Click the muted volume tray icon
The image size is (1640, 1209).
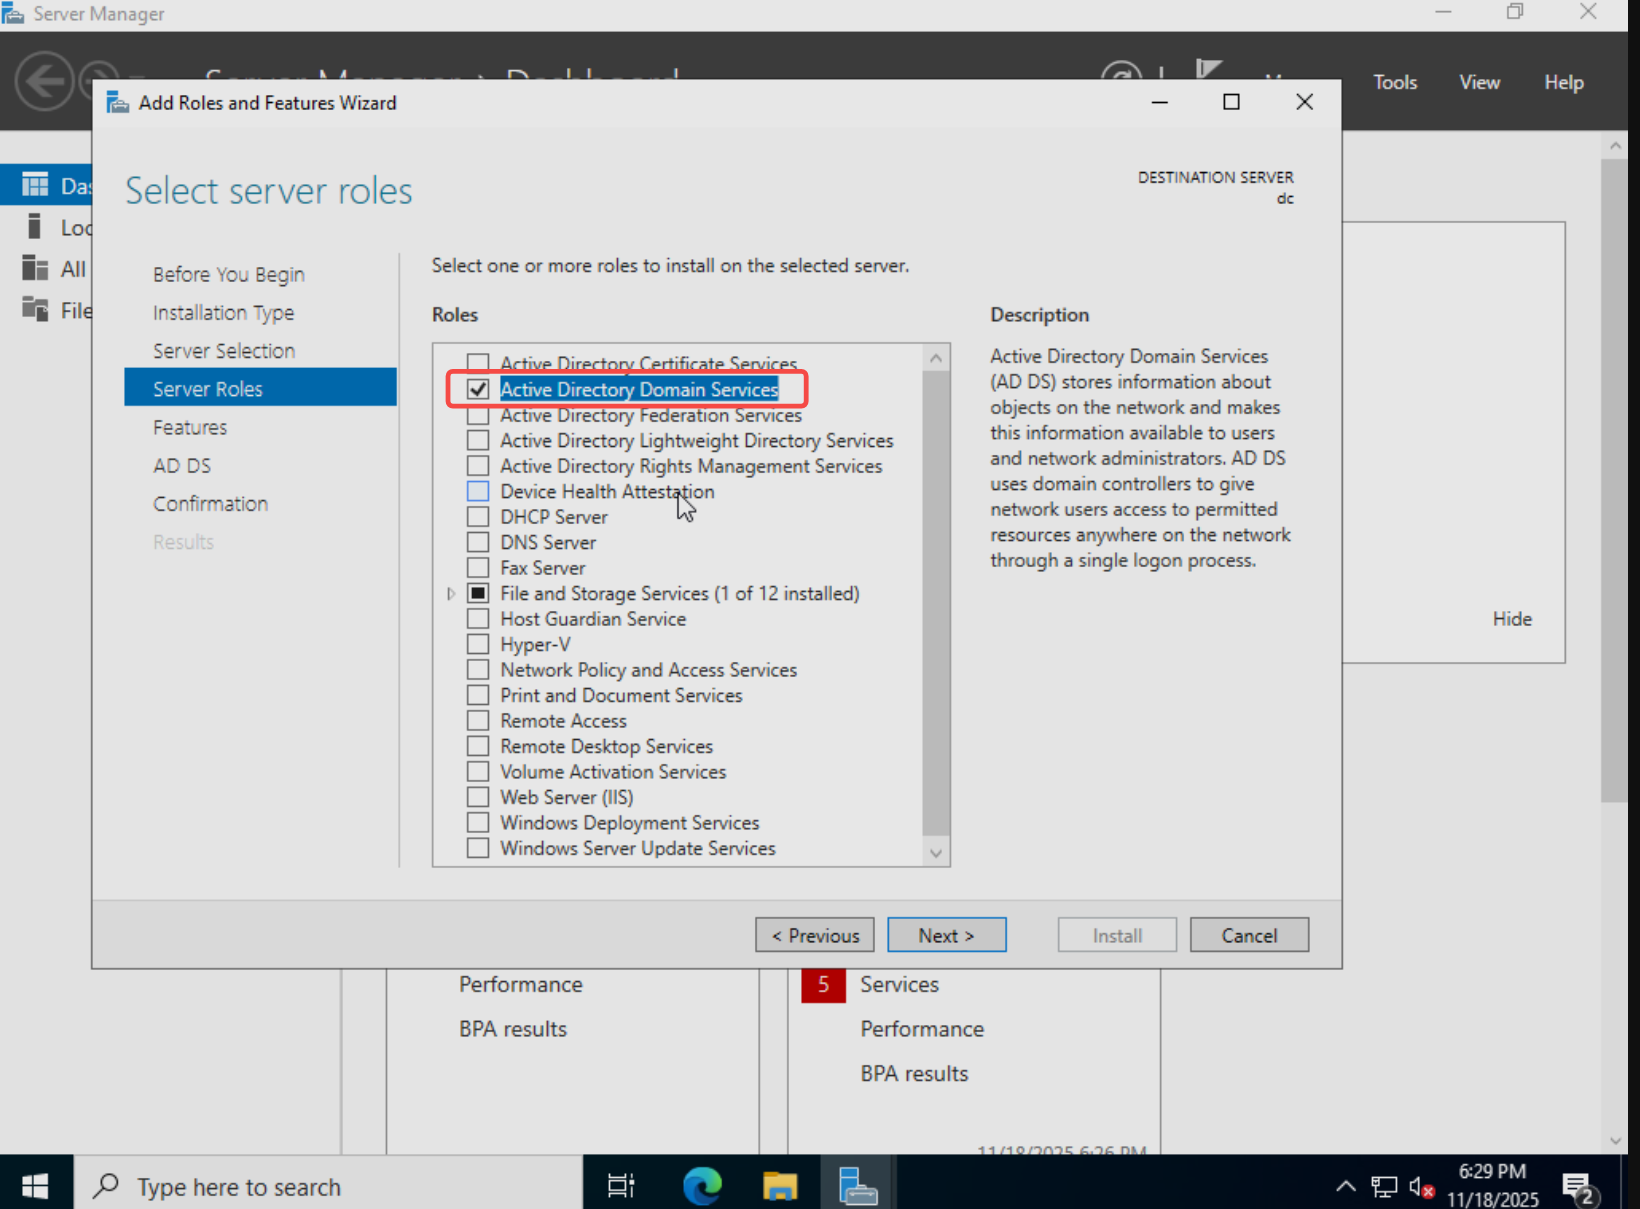tap(1421, 1187)
